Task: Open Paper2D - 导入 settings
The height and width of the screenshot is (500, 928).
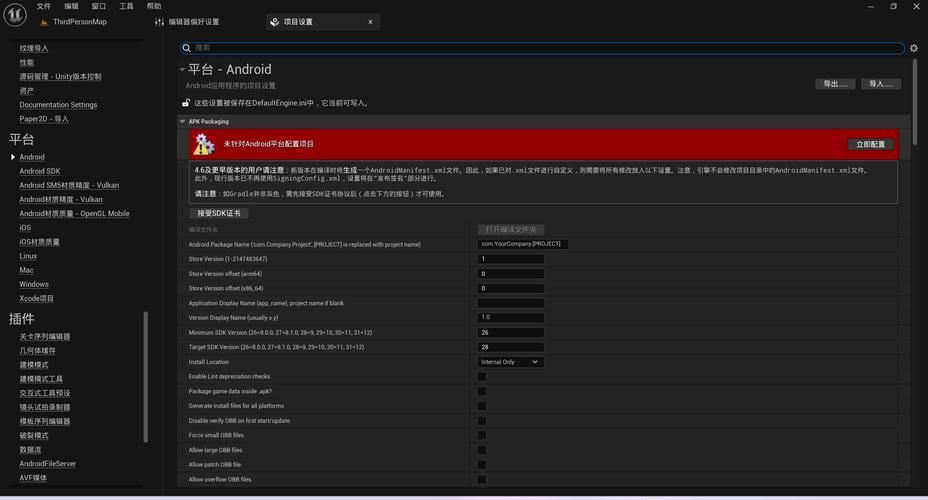Action: point(44,119)
